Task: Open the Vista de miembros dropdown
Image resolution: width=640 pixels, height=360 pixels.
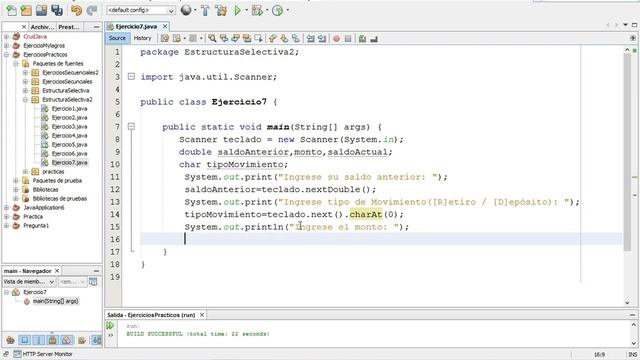Action: 29,282
